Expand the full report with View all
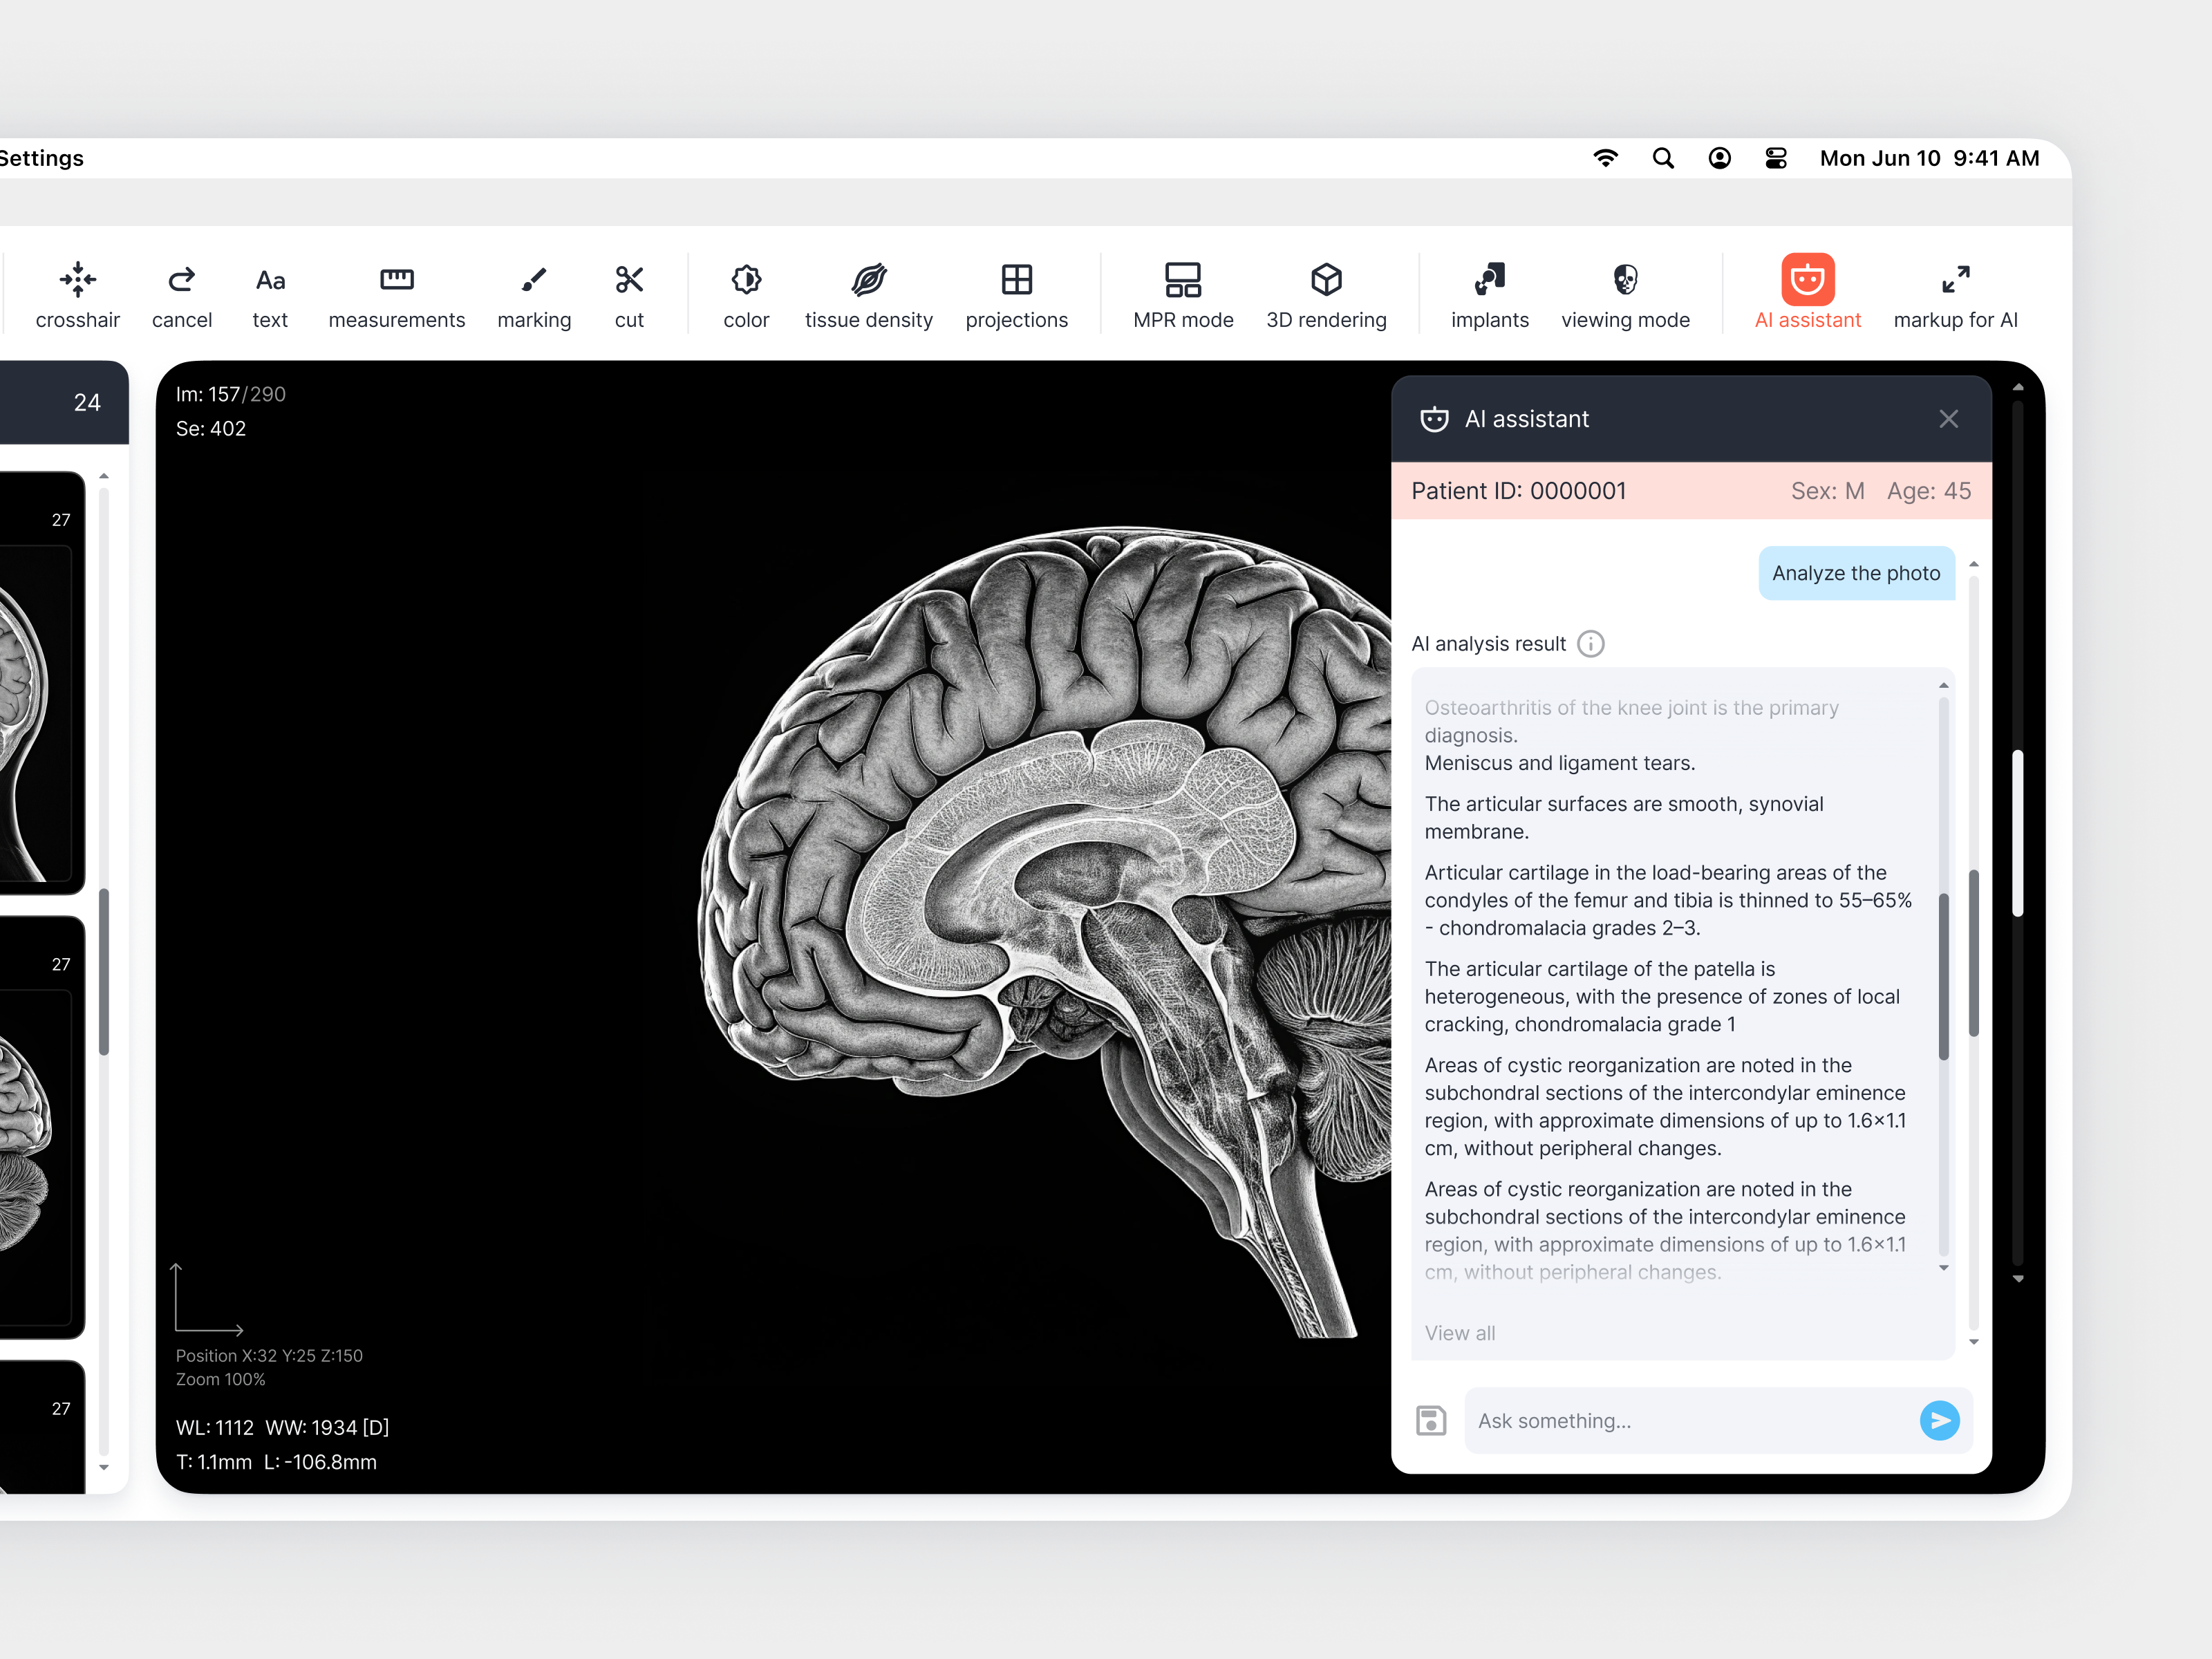The height and width of the screenshot is (1659, 2212). (1459, 1333)
